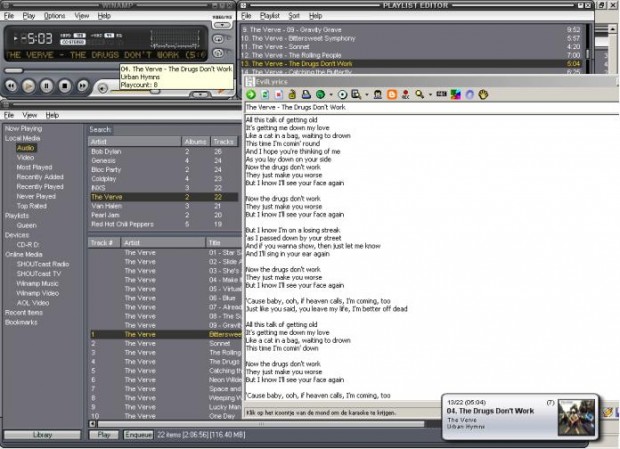
Task: Open the File menu in Playlist Editor
Action: (x=246, y=16)
